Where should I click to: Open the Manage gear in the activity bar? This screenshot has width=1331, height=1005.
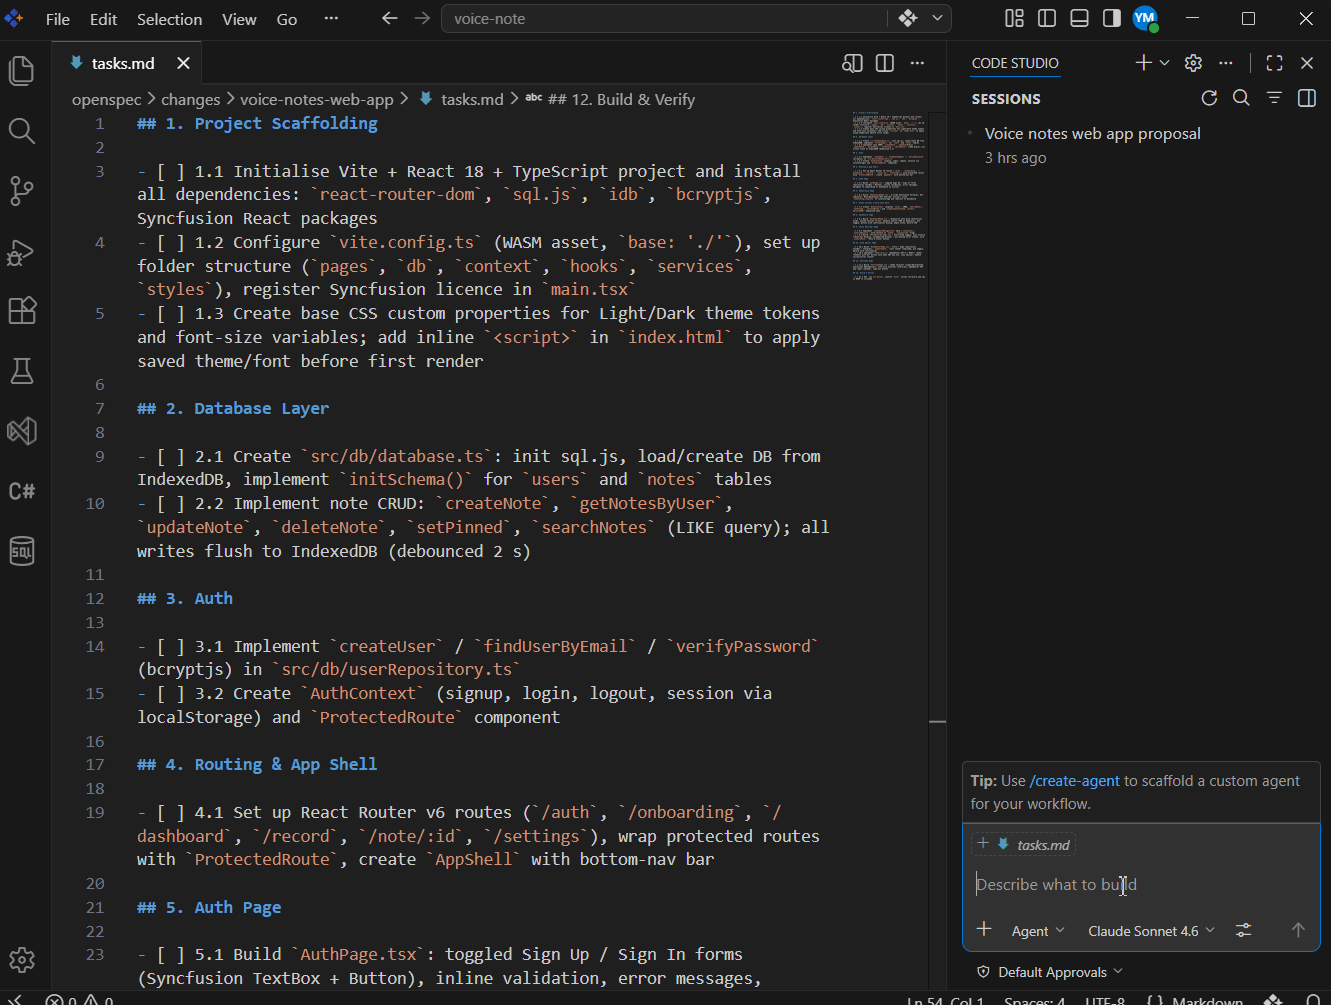click(22, 961)
